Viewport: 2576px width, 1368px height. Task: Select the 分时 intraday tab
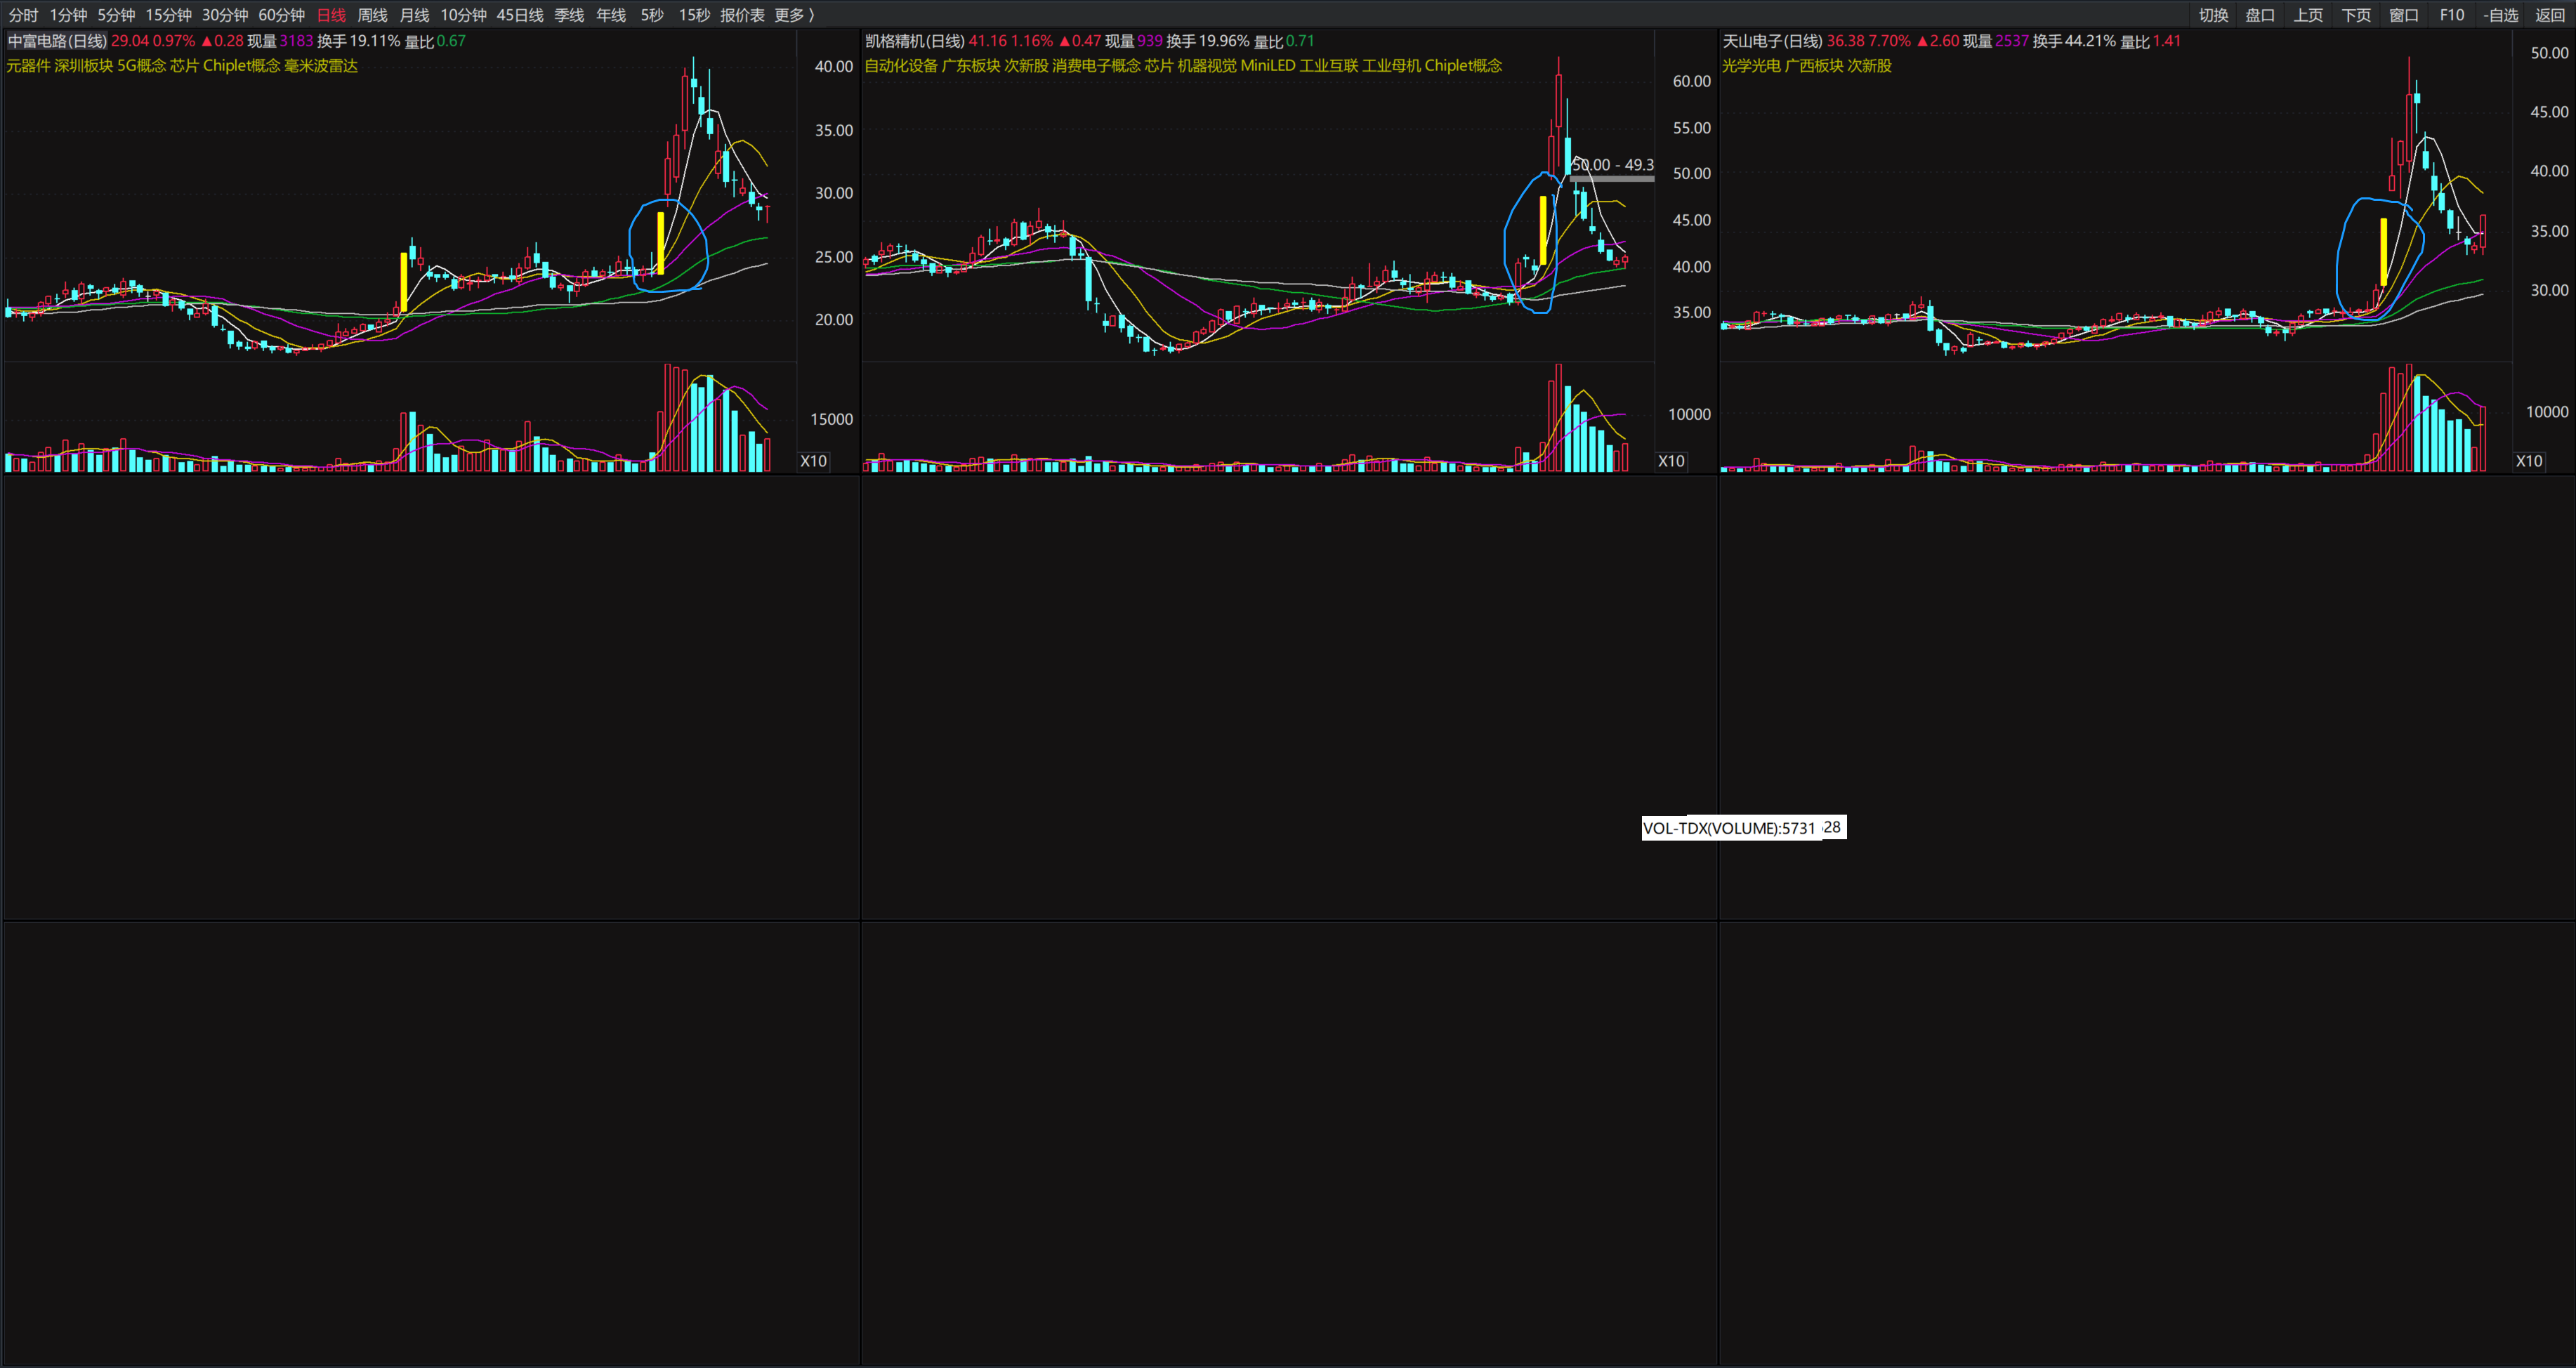coord(23,15)
